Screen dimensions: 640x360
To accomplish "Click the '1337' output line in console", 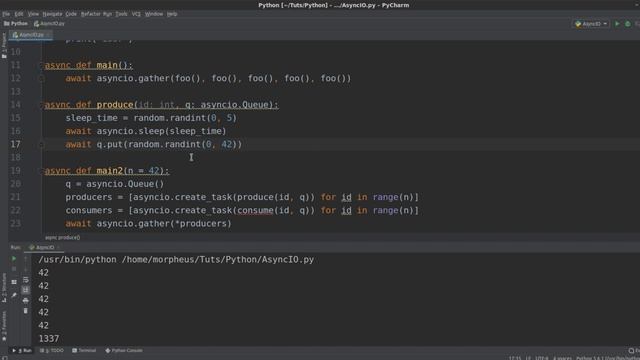I will point(49,339).
